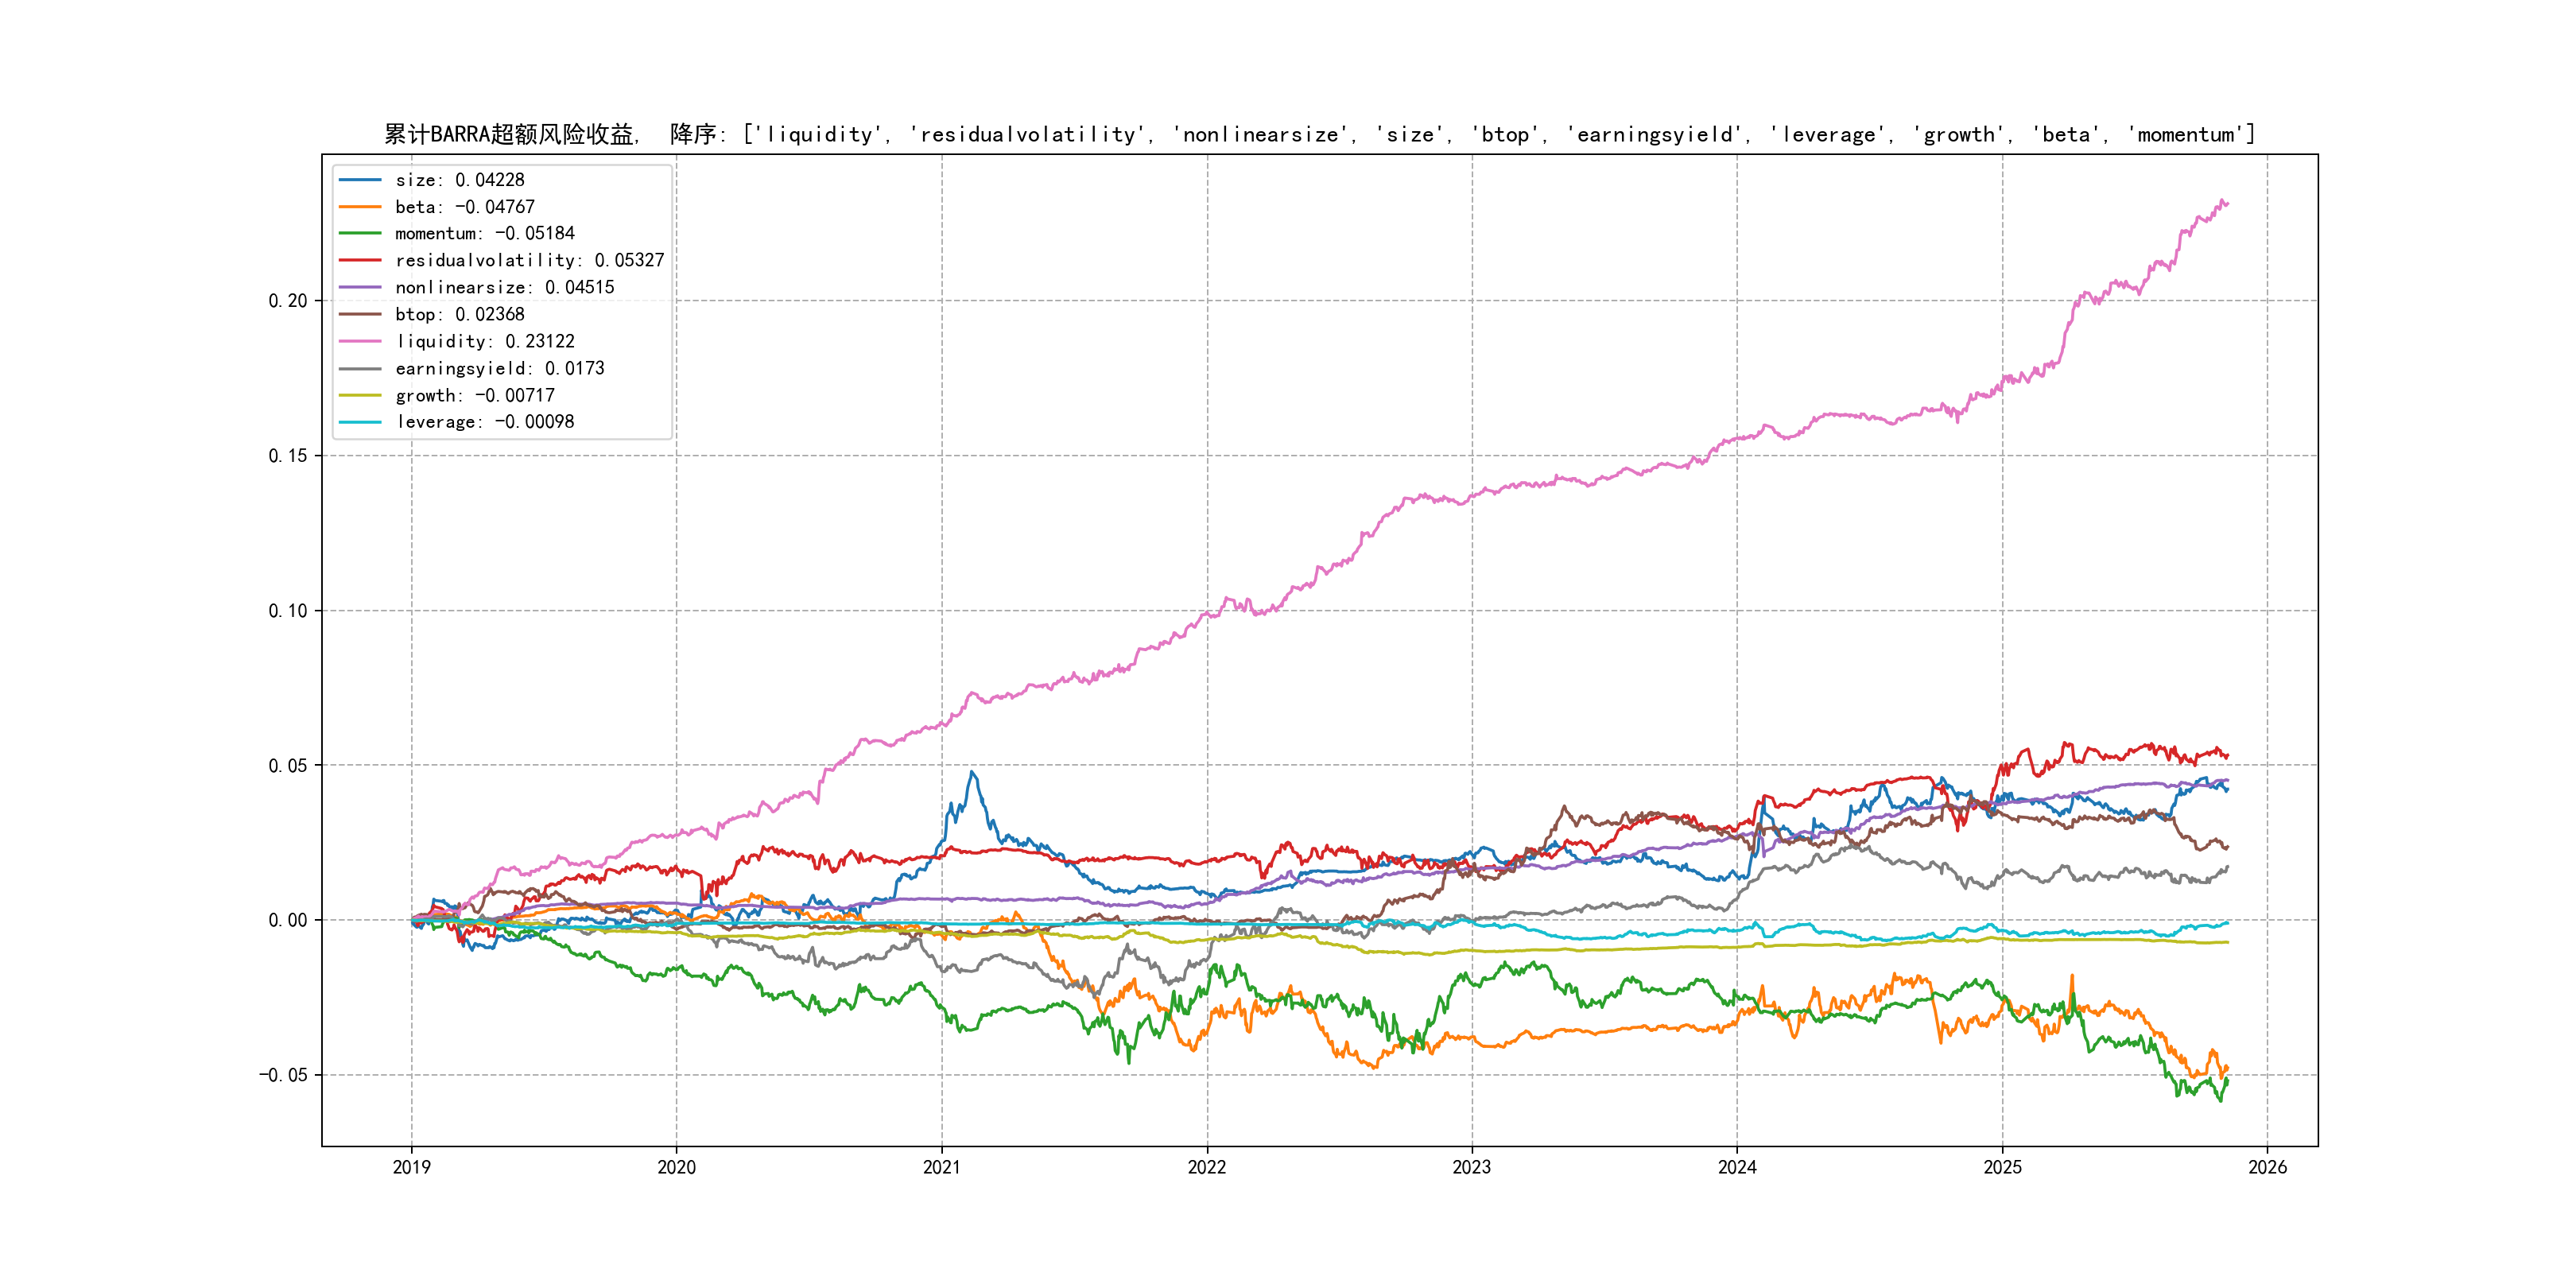Click the green momentum legend line sample

pyautogui.click(x=360, y=233)
